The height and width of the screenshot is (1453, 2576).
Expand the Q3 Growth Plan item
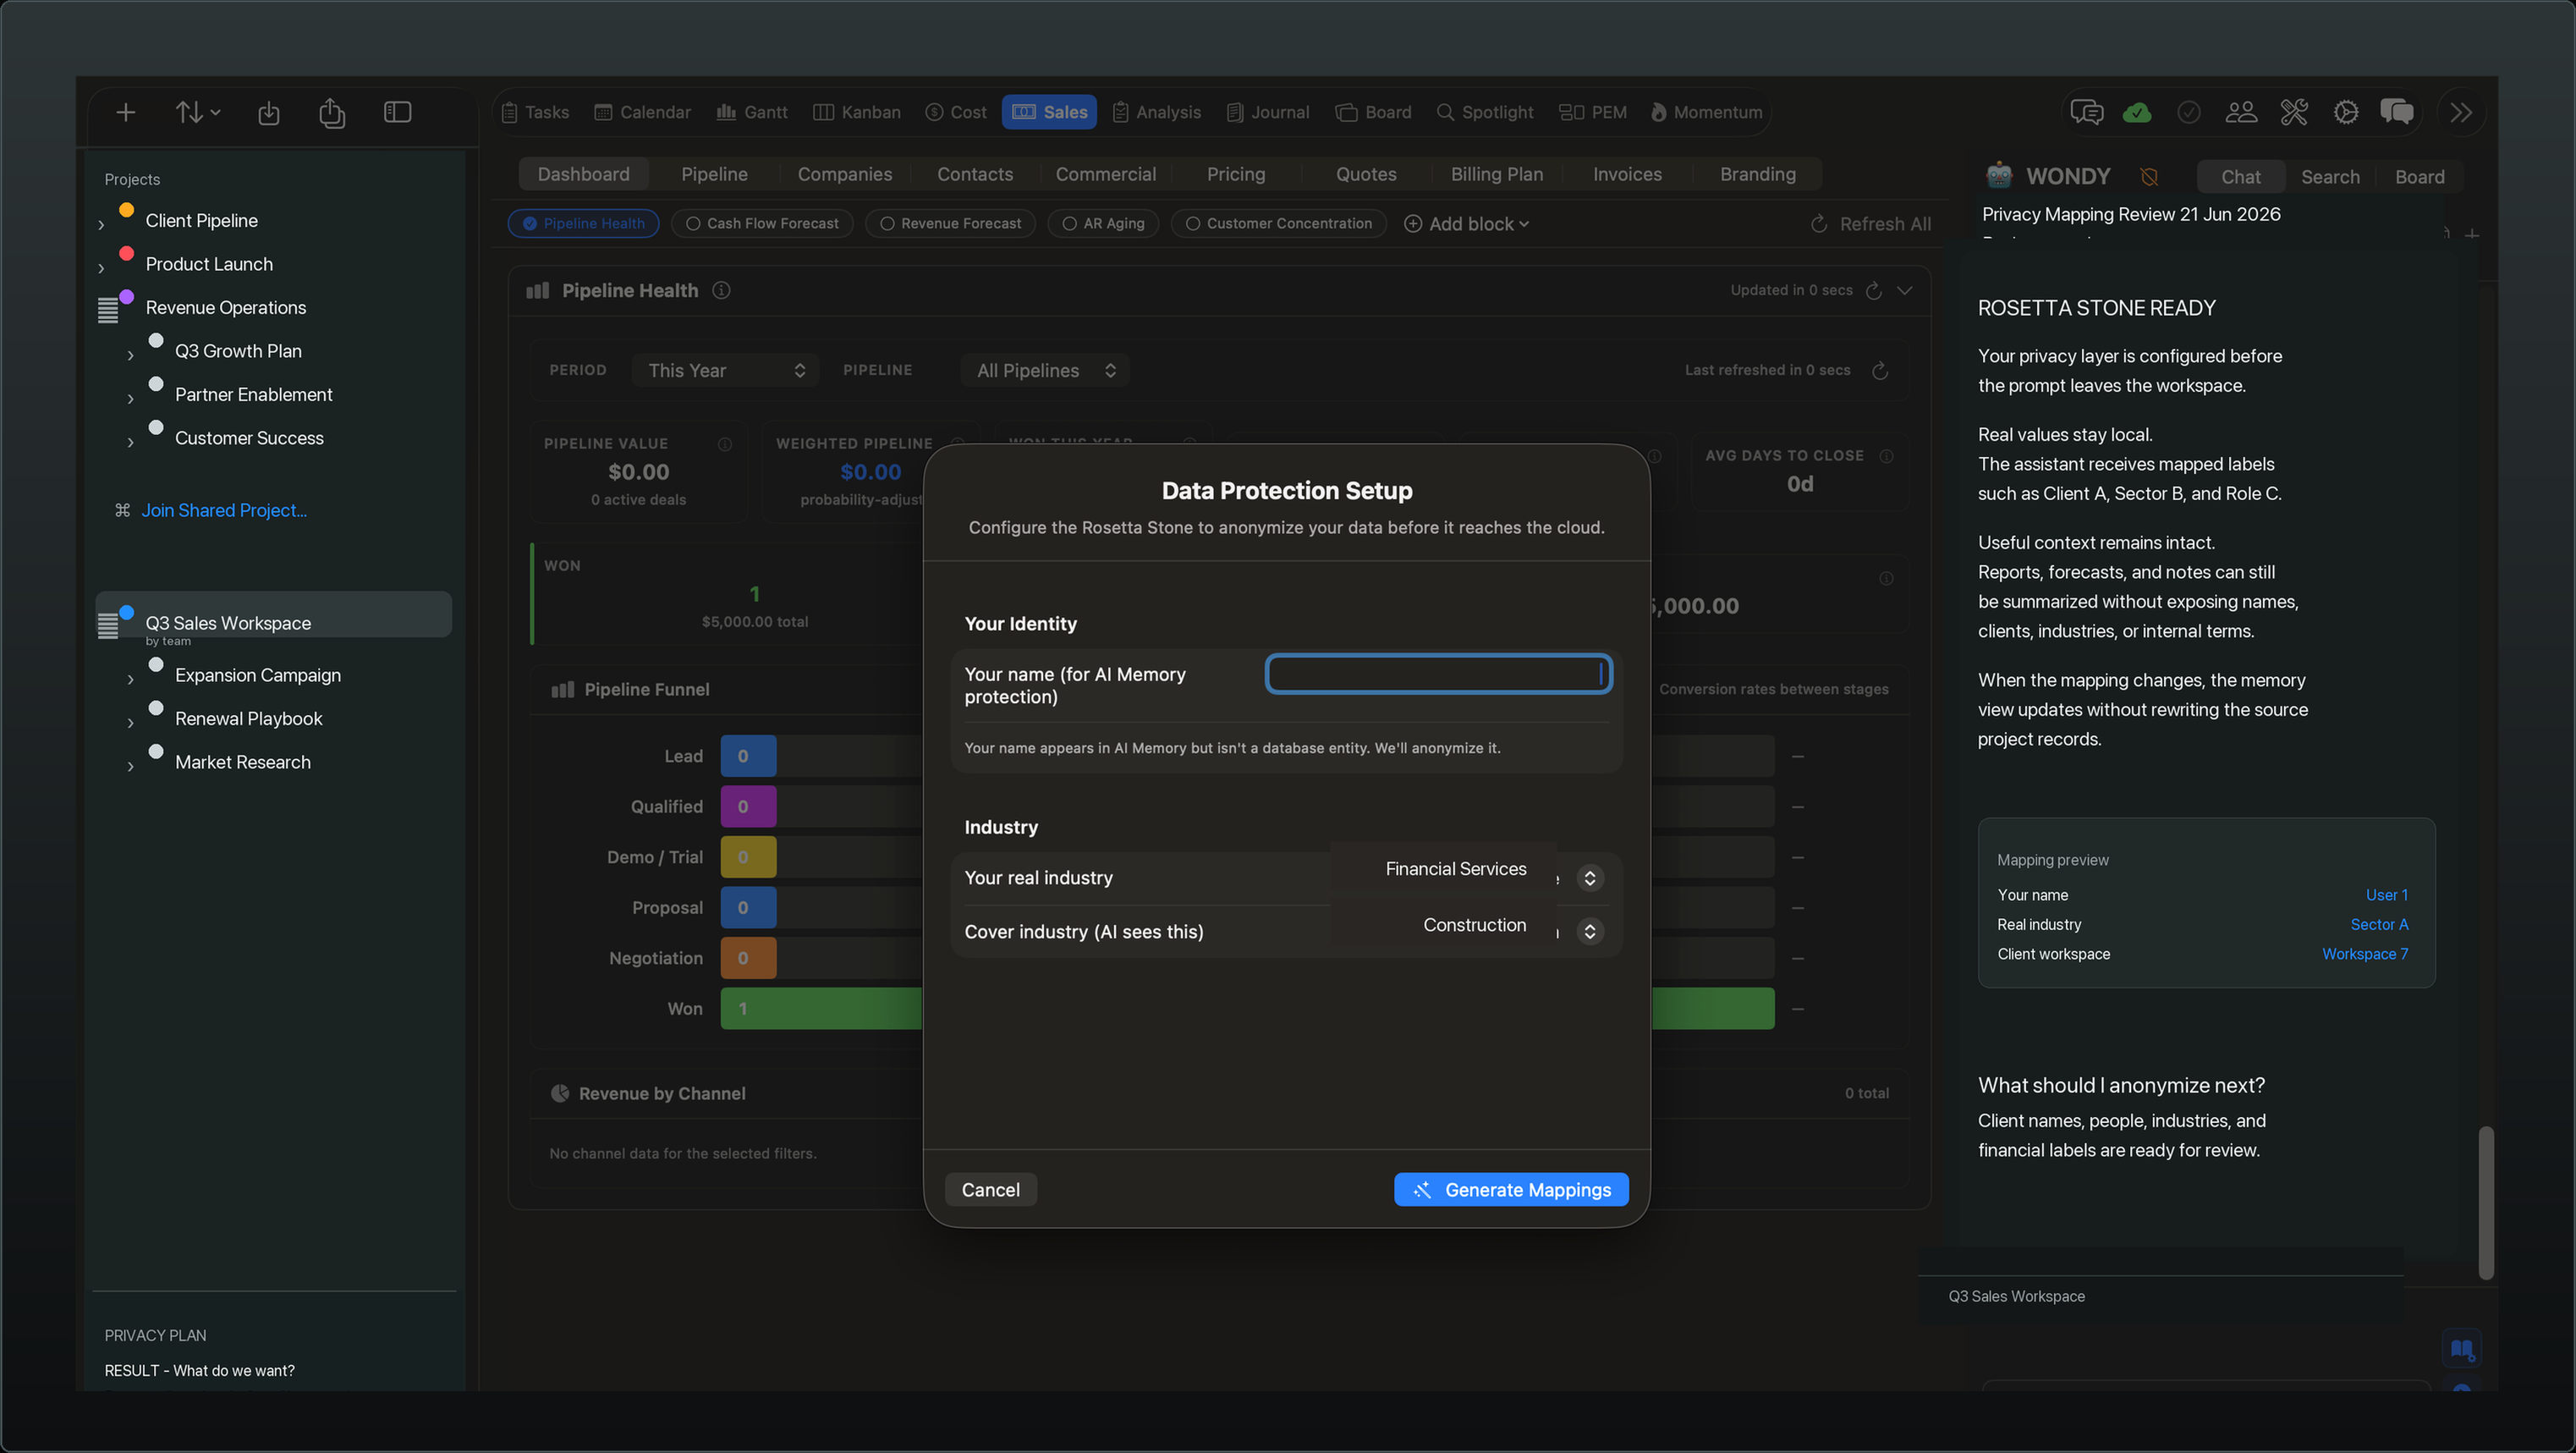(130, 355)
